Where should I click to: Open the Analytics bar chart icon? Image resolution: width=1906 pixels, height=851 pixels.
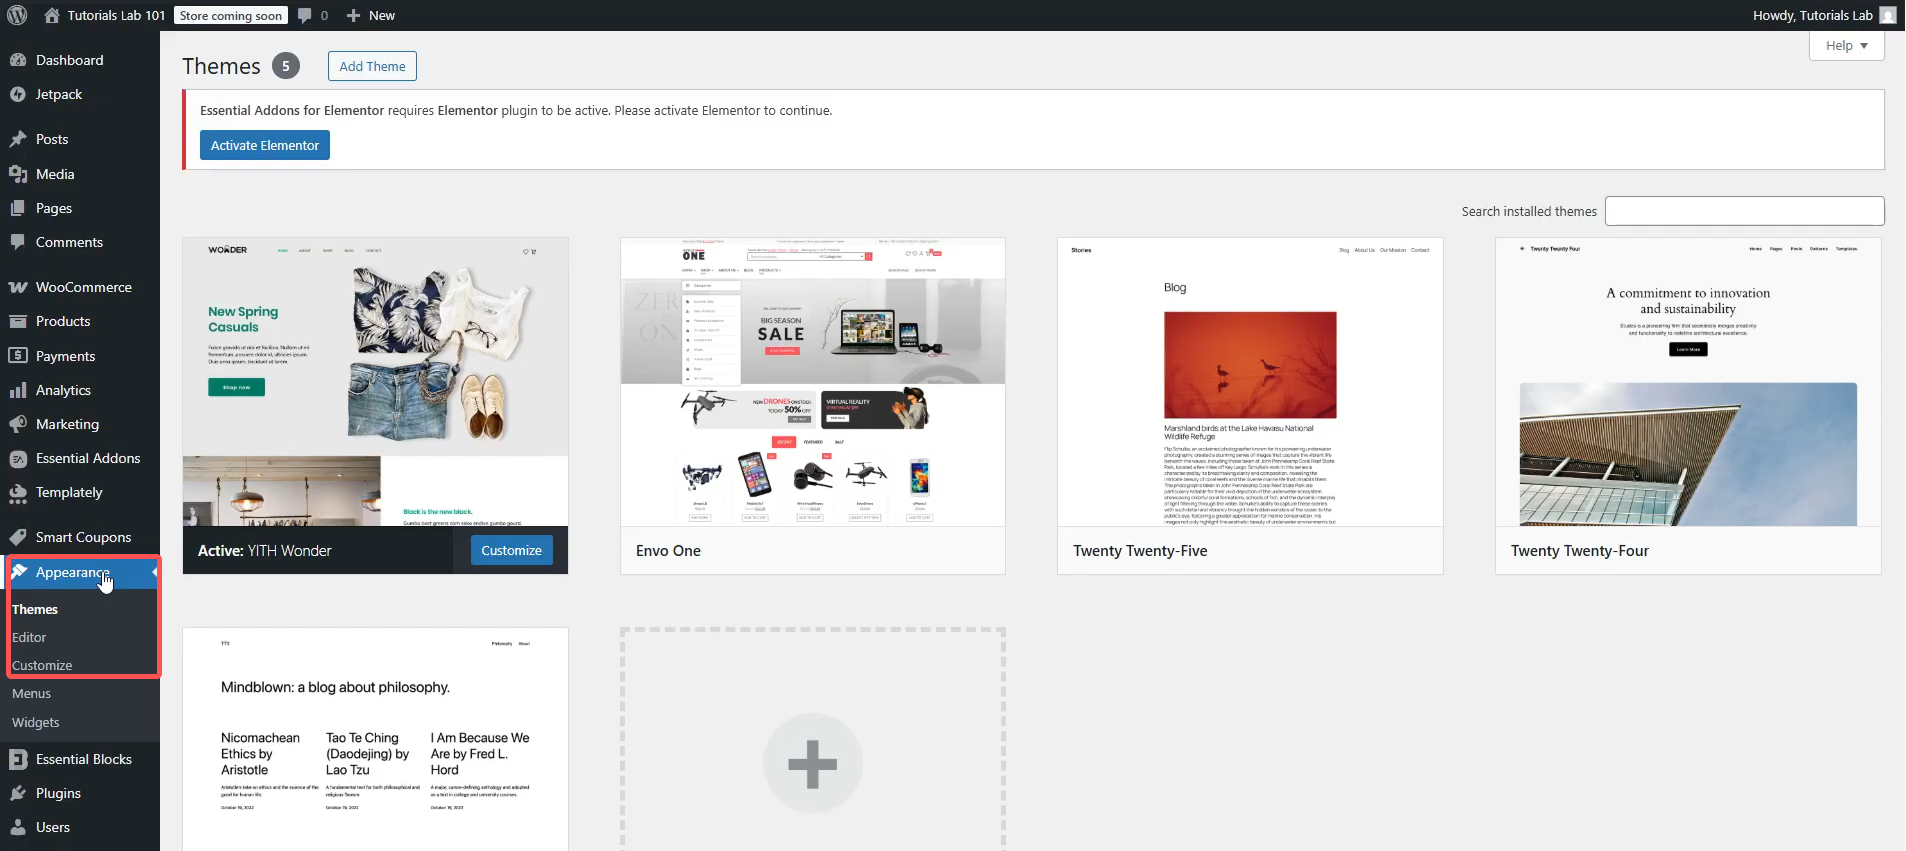click(x=18, y=390)
